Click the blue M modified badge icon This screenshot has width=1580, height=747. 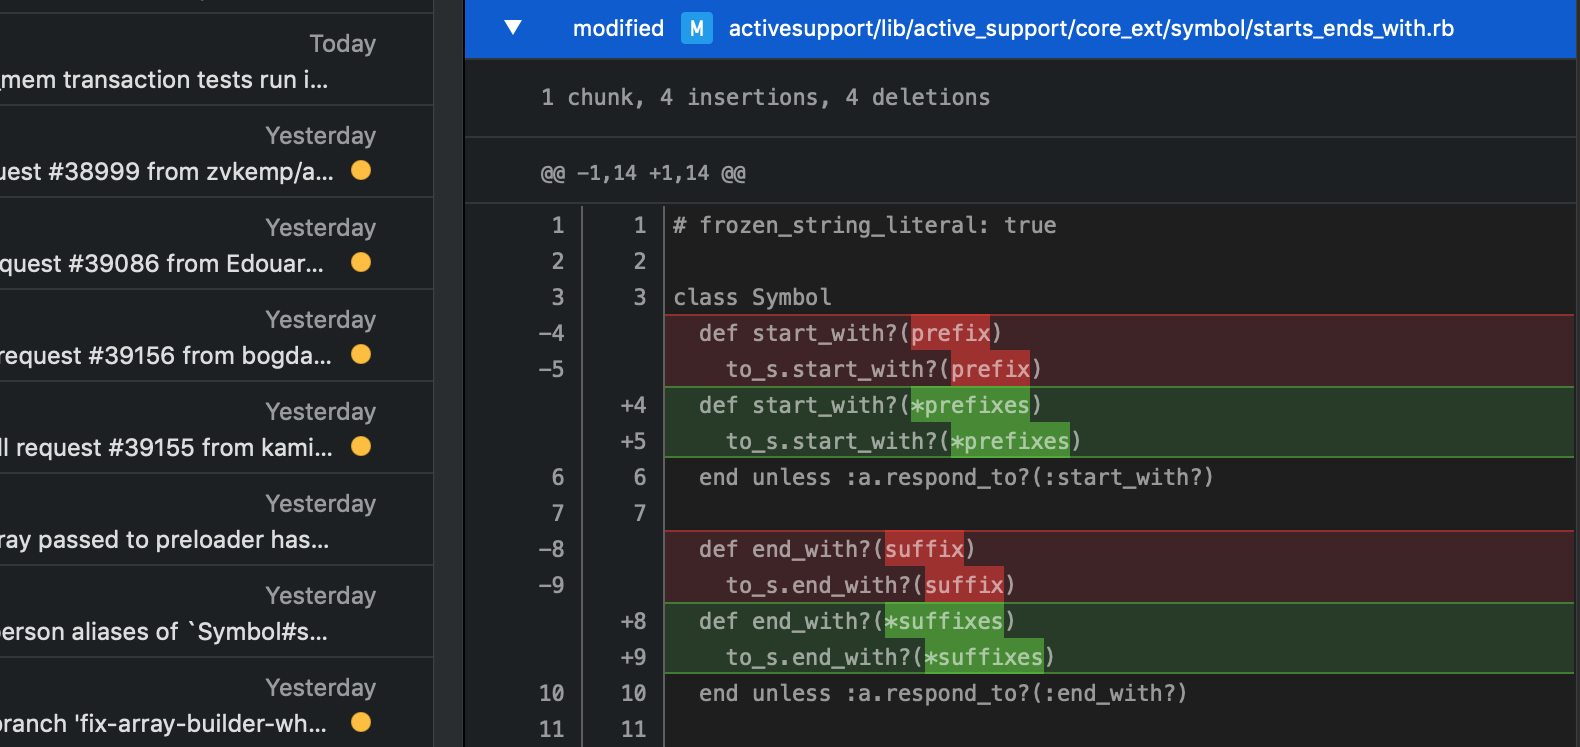click(x=697, y=28)
